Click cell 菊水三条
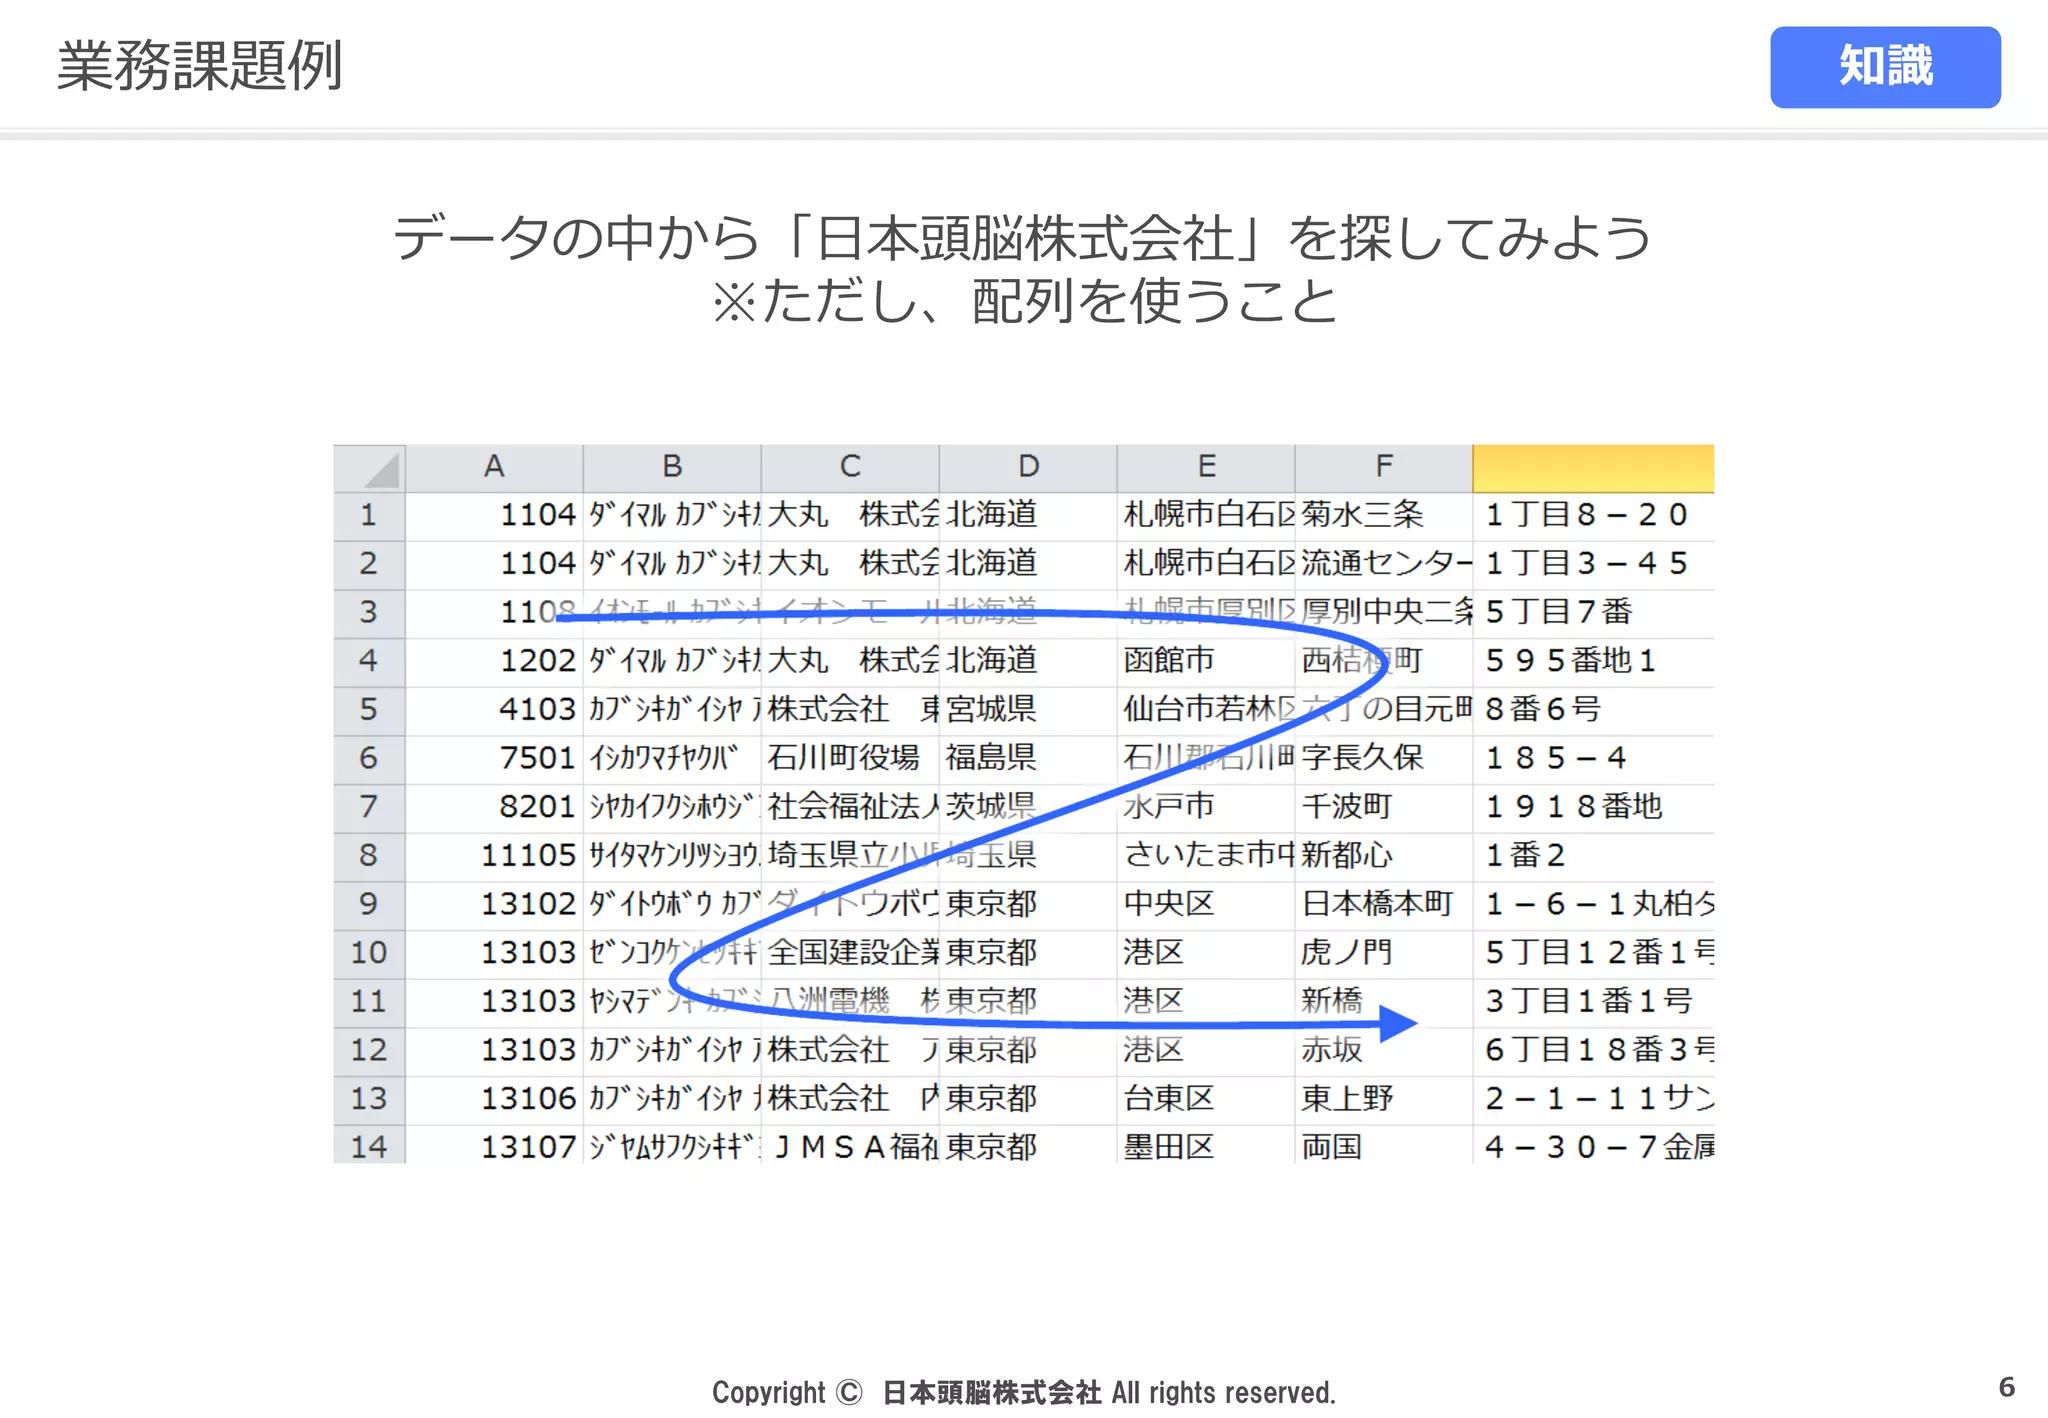 [1384, 516]
